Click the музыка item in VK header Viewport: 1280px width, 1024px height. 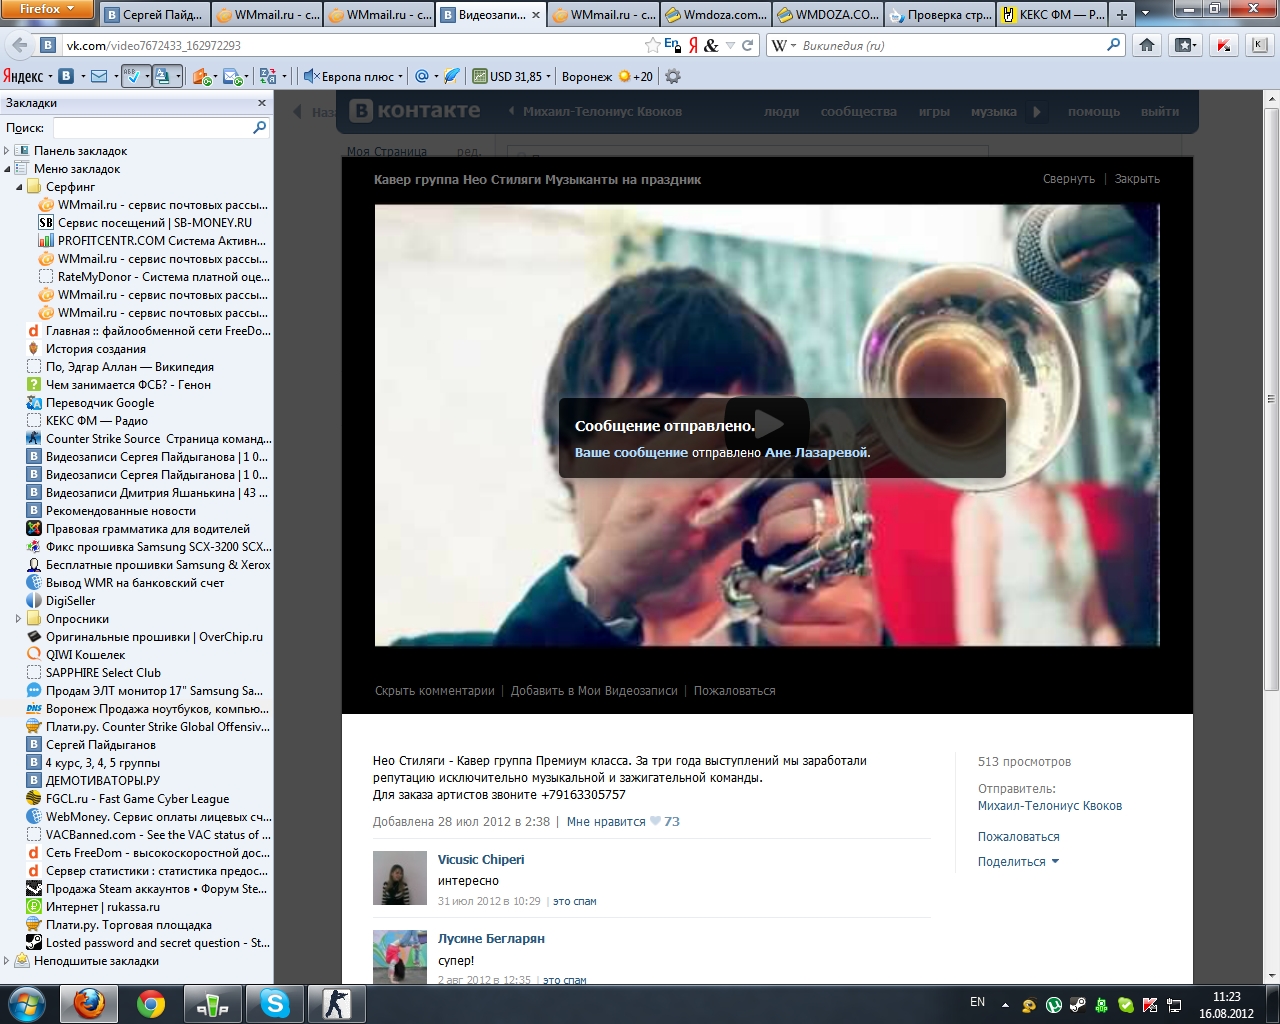[993, 112]
